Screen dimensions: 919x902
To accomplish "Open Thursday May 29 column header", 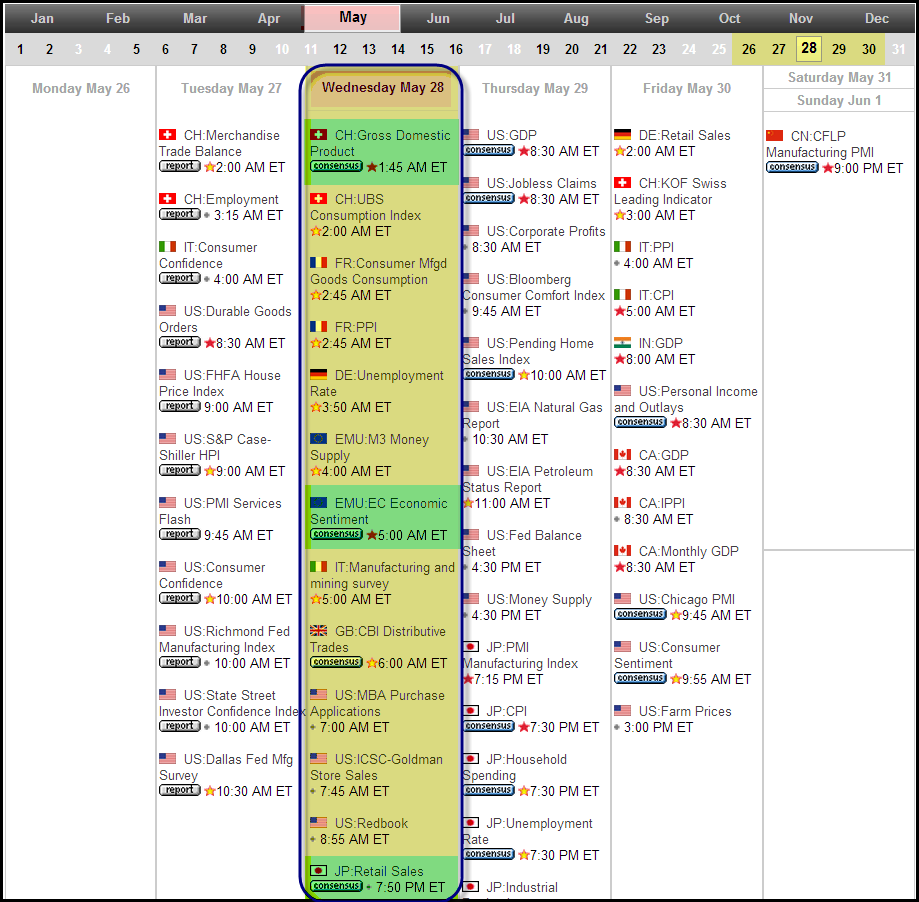I will tap(535, 89).
